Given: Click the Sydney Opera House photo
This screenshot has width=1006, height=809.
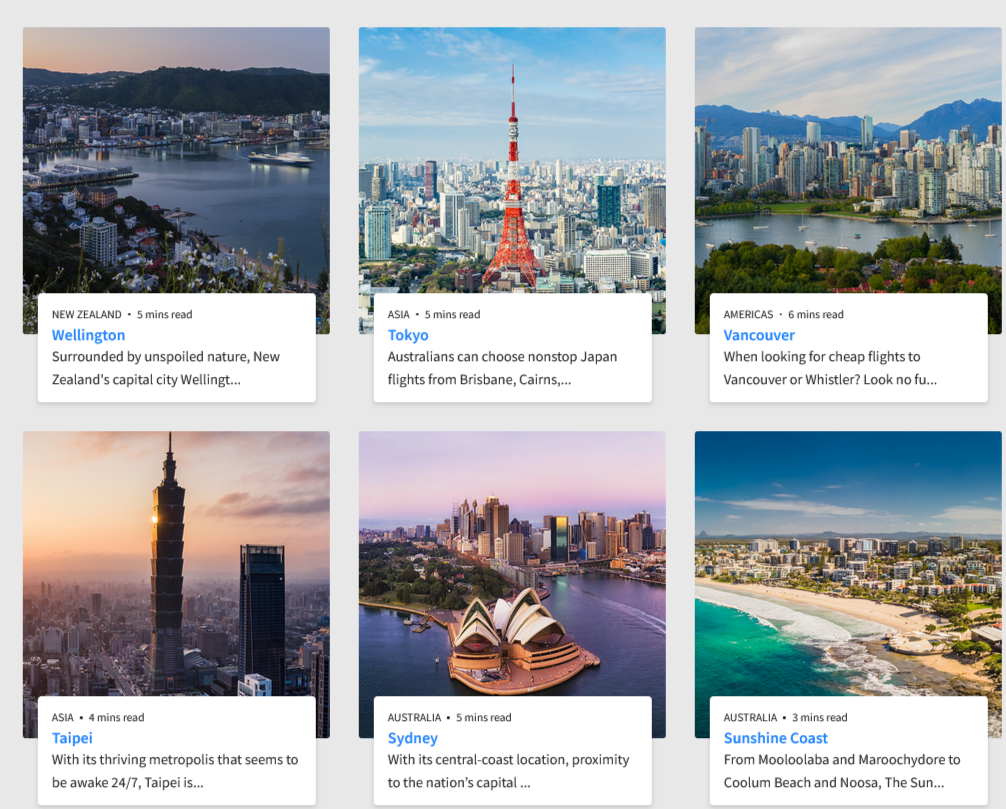Looking at the screenshot, I should pyautogui.click(x=512, y=563).
